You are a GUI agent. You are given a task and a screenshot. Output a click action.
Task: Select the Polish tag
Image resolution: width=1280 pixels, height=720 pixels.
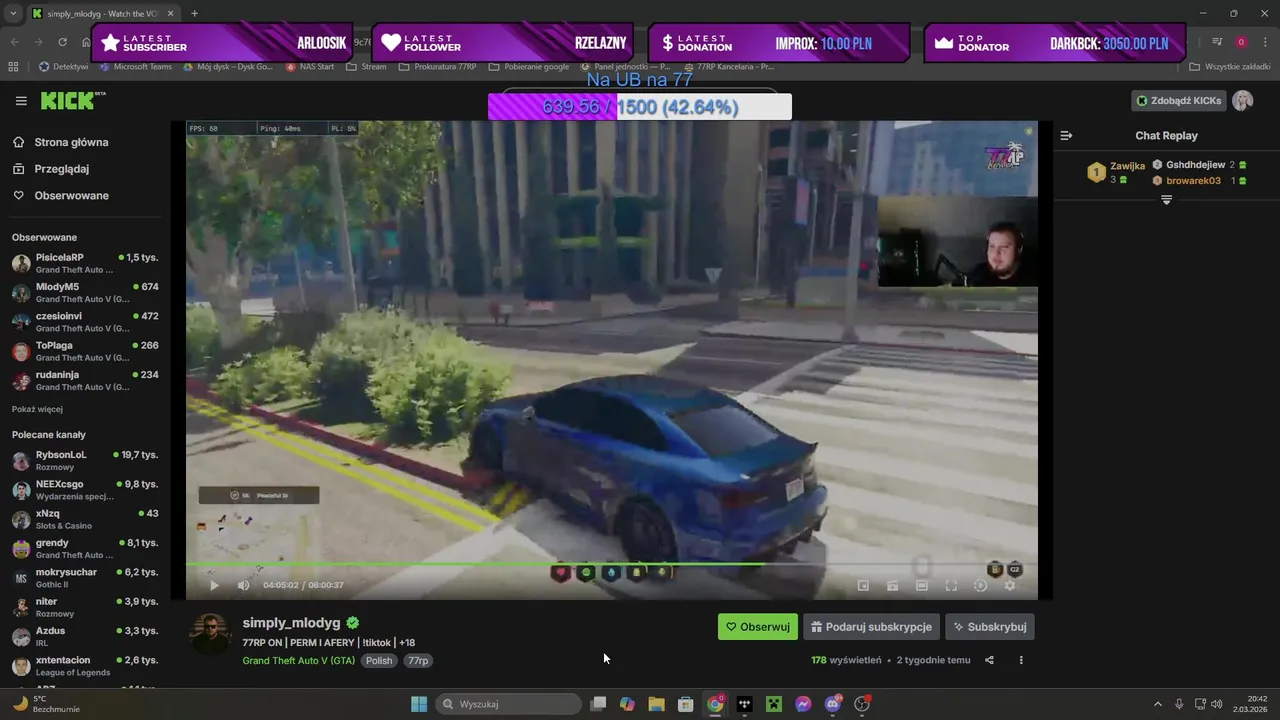(x=379, y=661)
